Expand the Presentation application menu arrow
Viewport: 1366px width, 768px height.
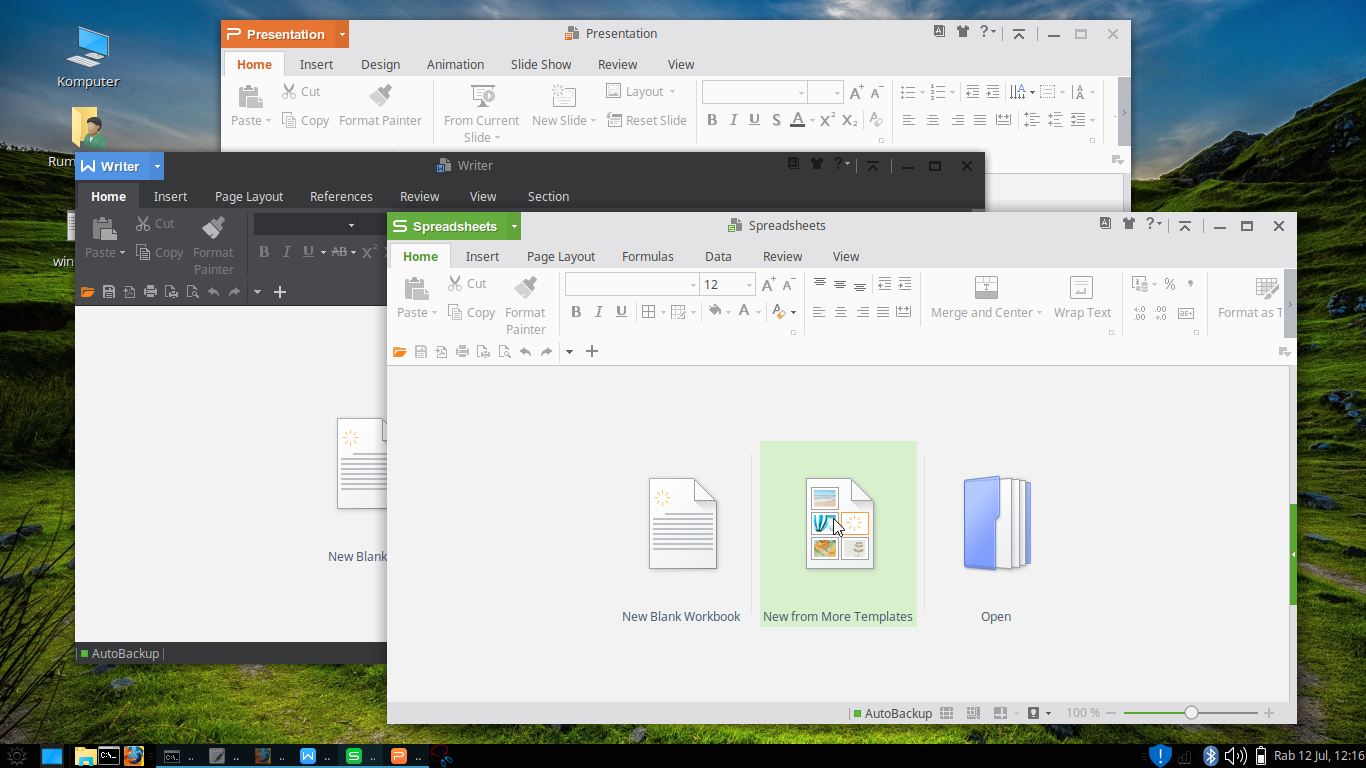(x=342, y=34)
